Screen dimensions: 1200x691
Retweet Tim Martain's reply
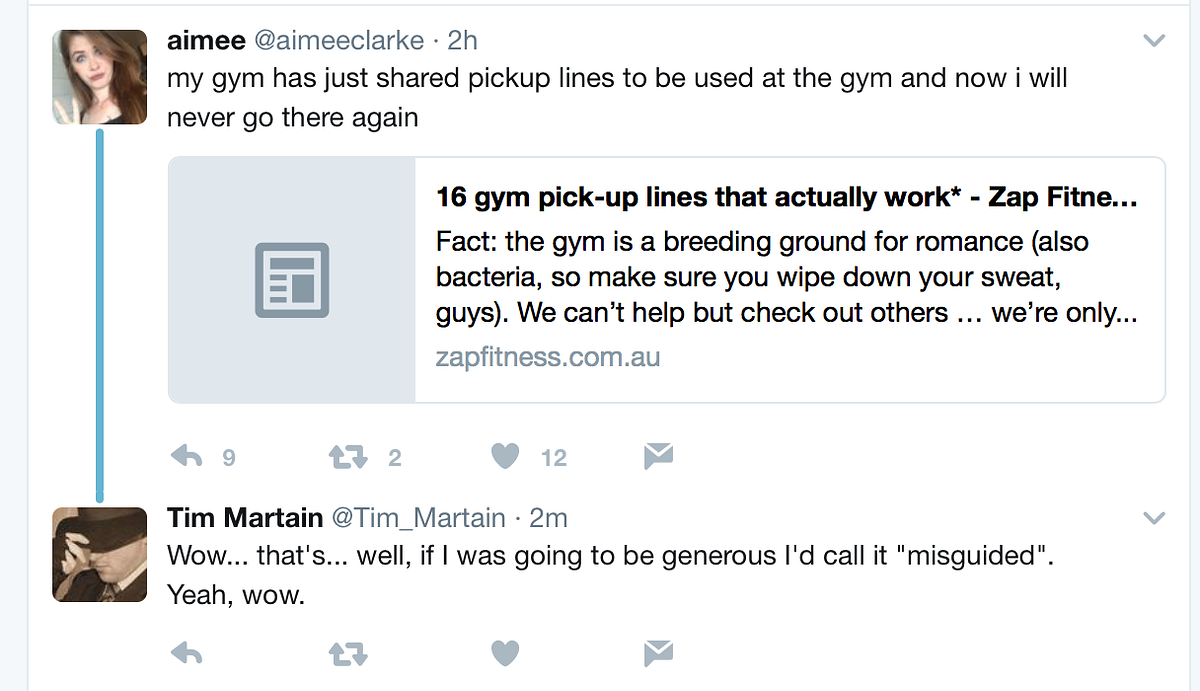pos(348,654)
